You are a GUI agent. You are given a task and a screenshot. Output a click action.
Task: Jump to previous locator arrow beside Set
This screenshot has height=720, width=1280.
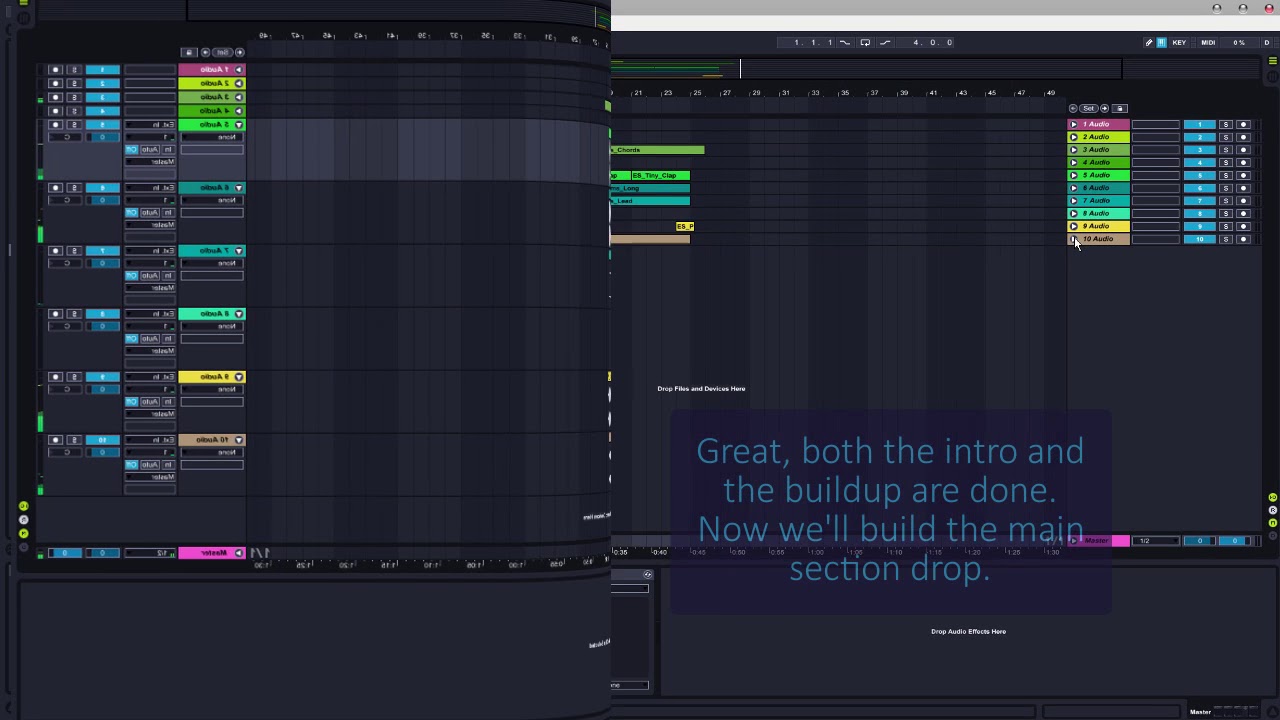coord(1073,108)
